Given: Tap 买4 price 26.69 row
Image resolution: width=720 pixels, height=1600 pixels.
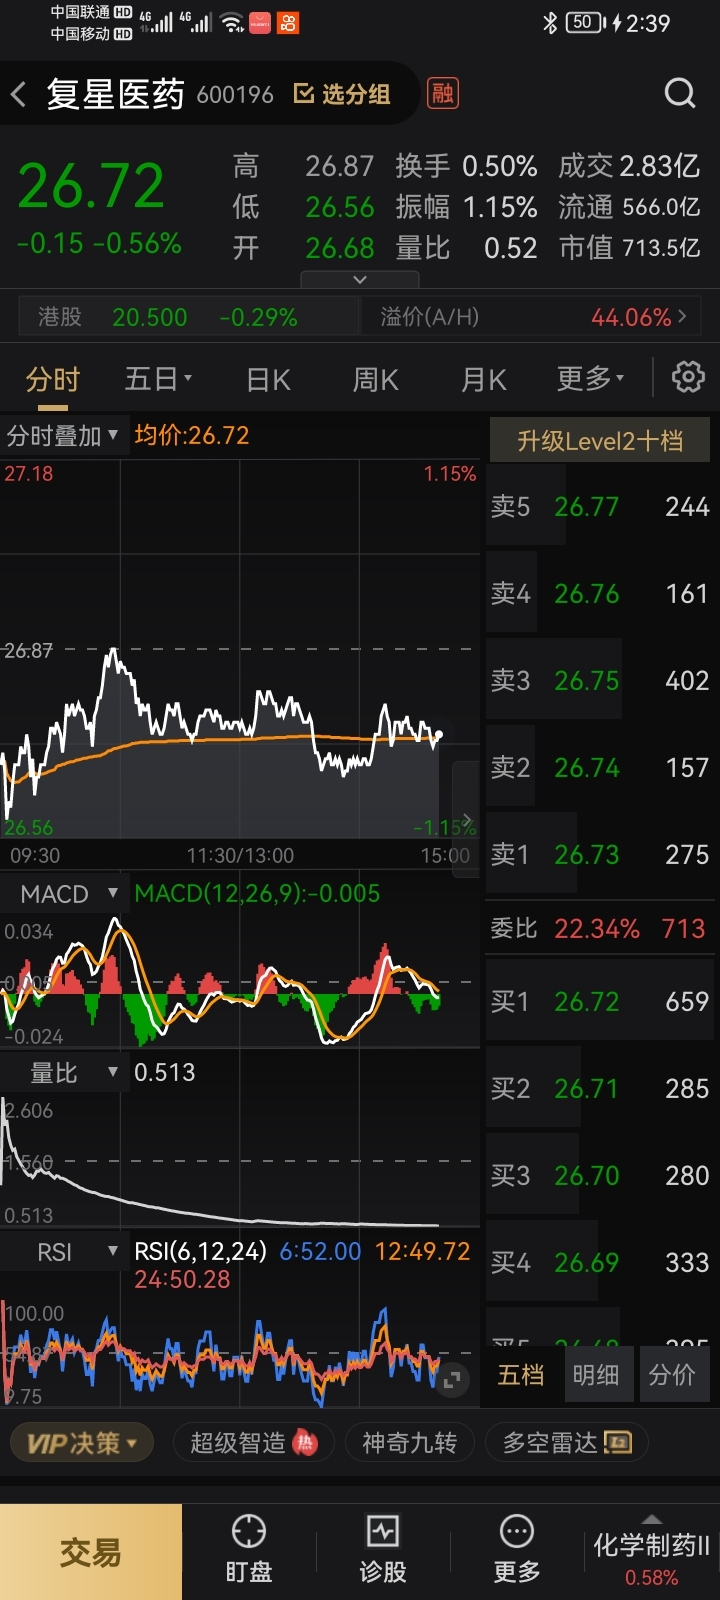Looking at the screenshot, I should (600, 1263).
